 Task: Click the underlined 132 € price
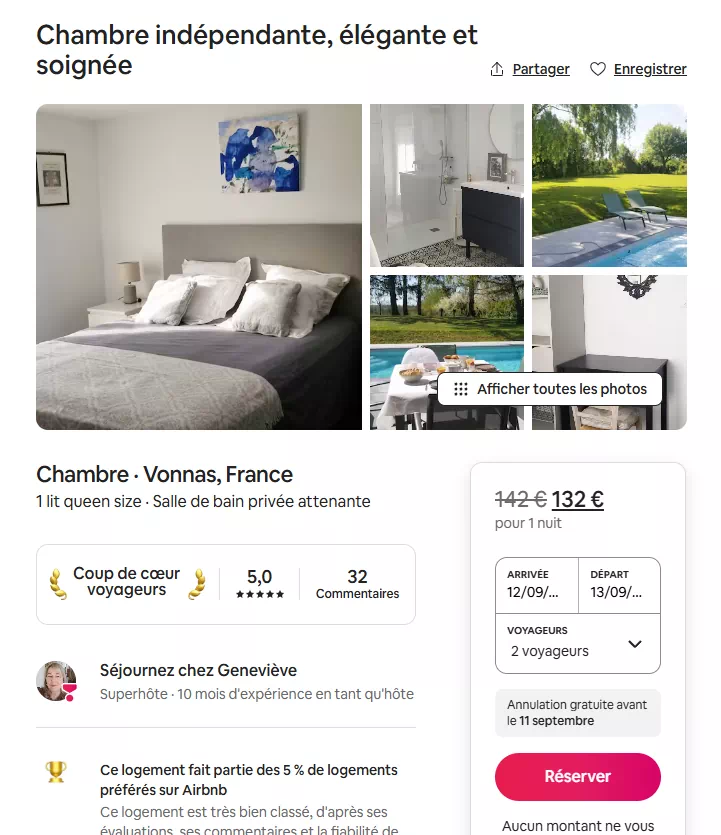[578, 500]
